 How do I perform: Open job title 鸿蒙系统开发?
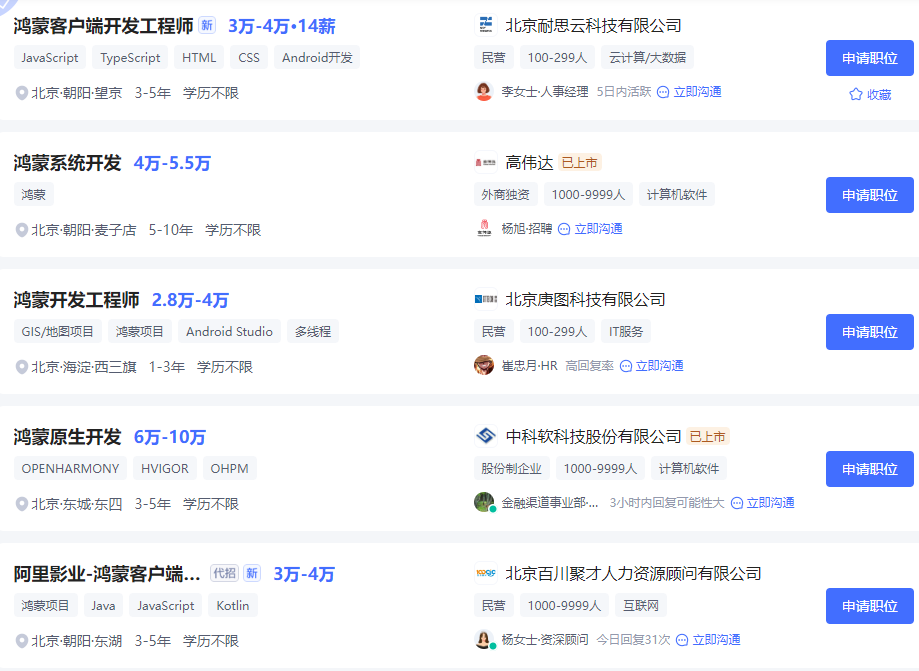pos(67,163)
